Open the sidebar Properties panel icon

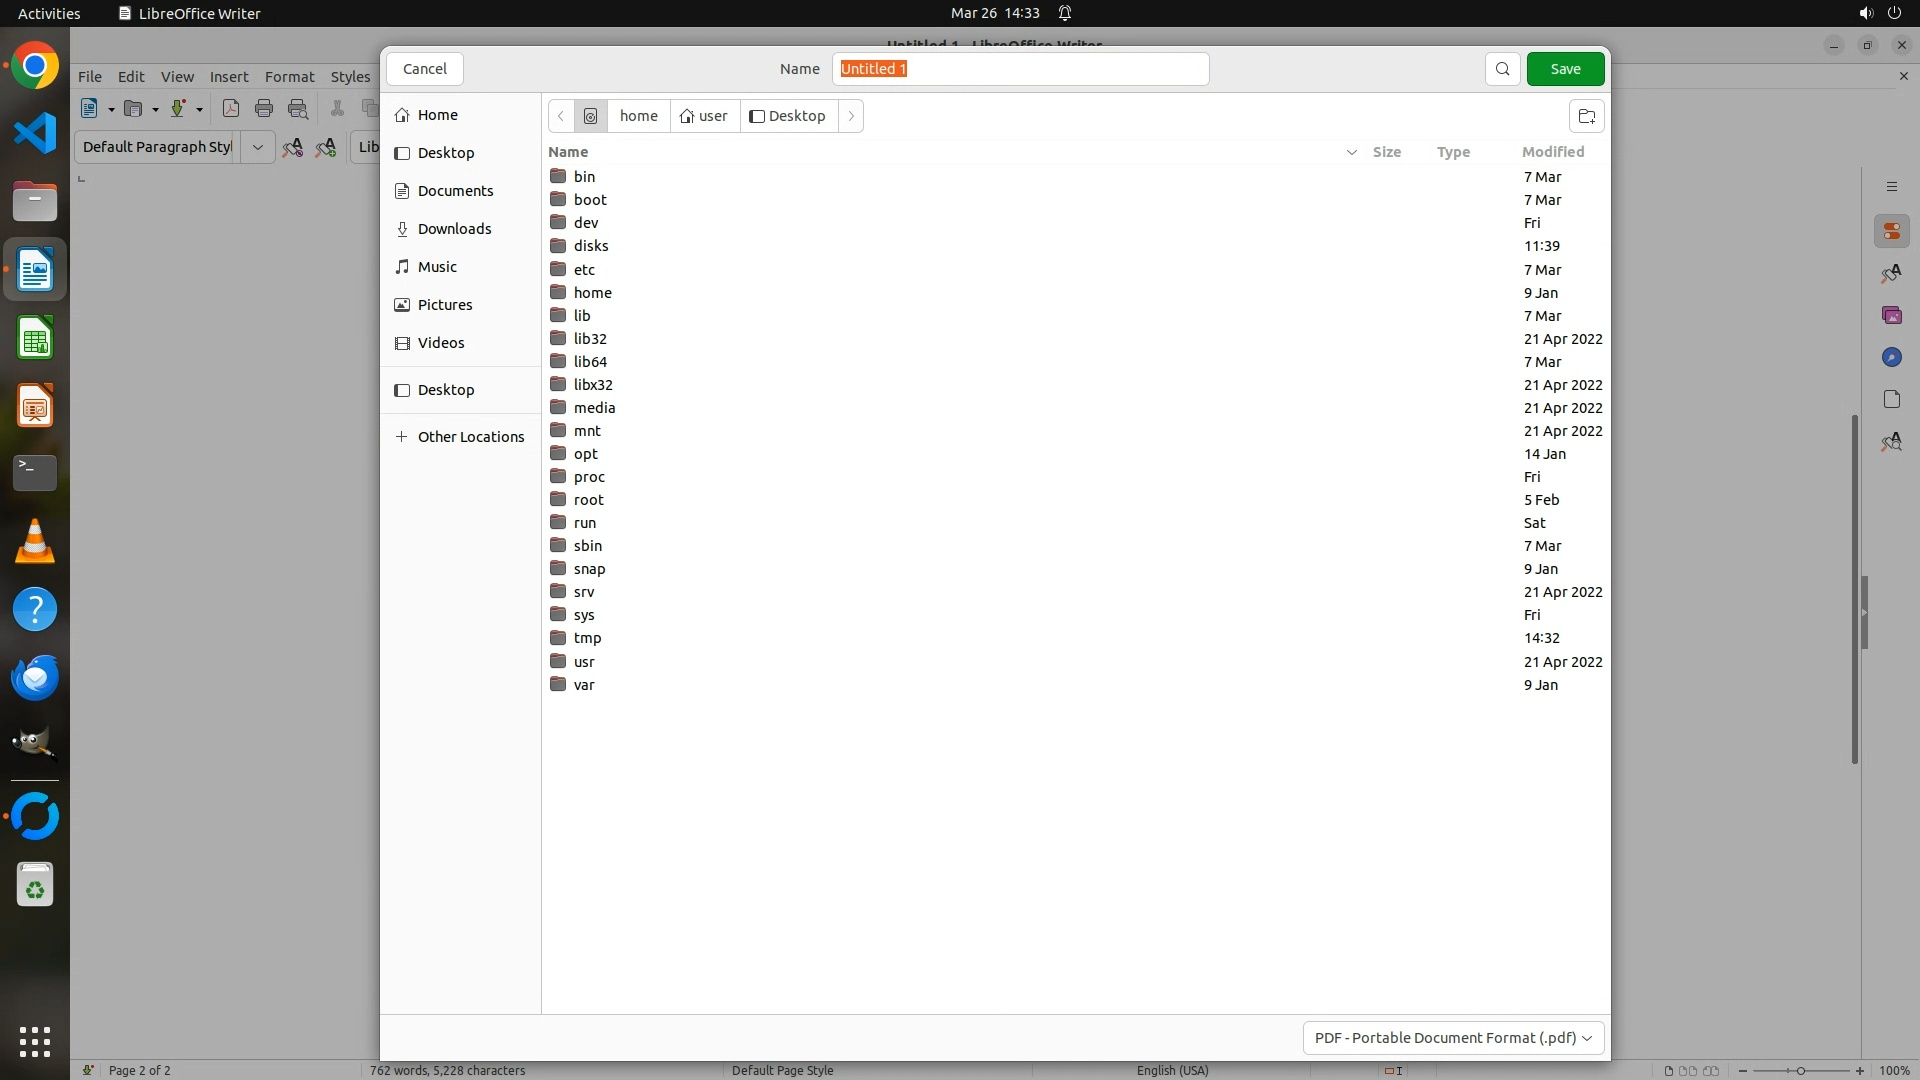[1891, 232]
